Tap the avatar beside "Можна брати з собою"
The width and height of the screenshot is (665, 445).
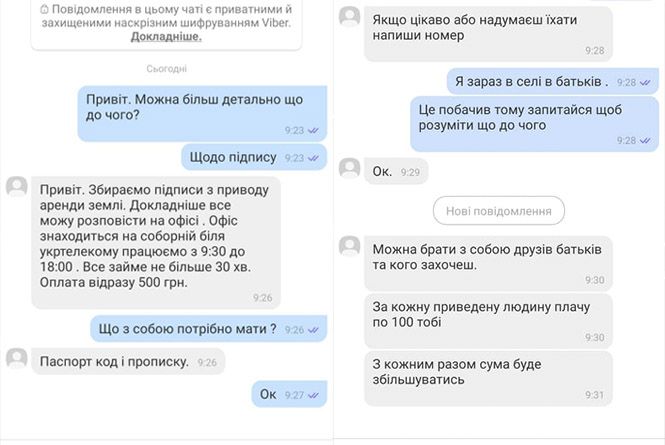(349, 246)
